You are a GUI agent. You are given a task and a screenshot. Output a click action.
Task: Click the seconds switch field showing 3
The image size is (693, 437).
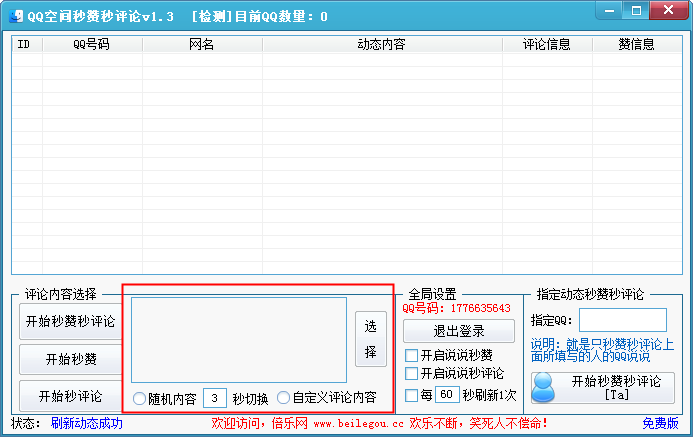click(215, 398)
